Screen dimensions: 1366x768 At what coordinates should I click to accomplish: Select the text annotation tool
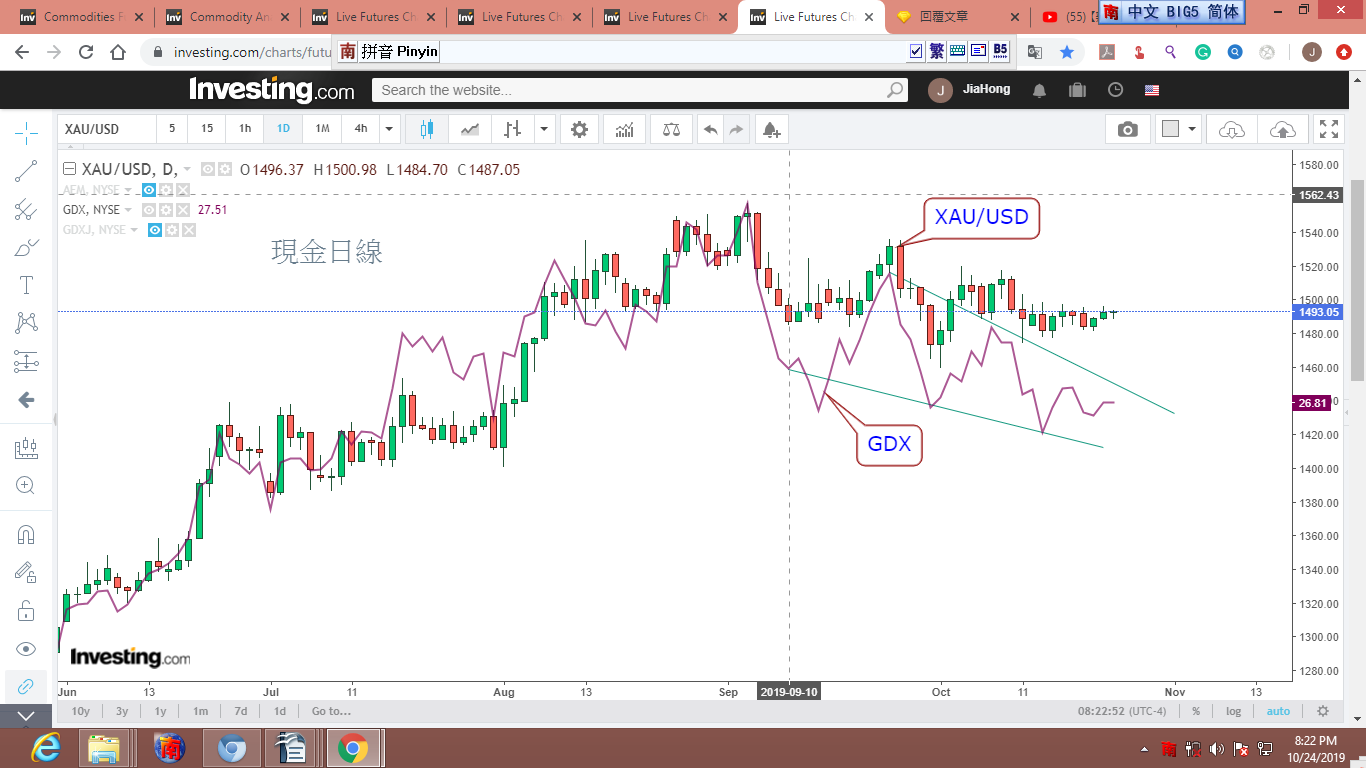point(26,285)
